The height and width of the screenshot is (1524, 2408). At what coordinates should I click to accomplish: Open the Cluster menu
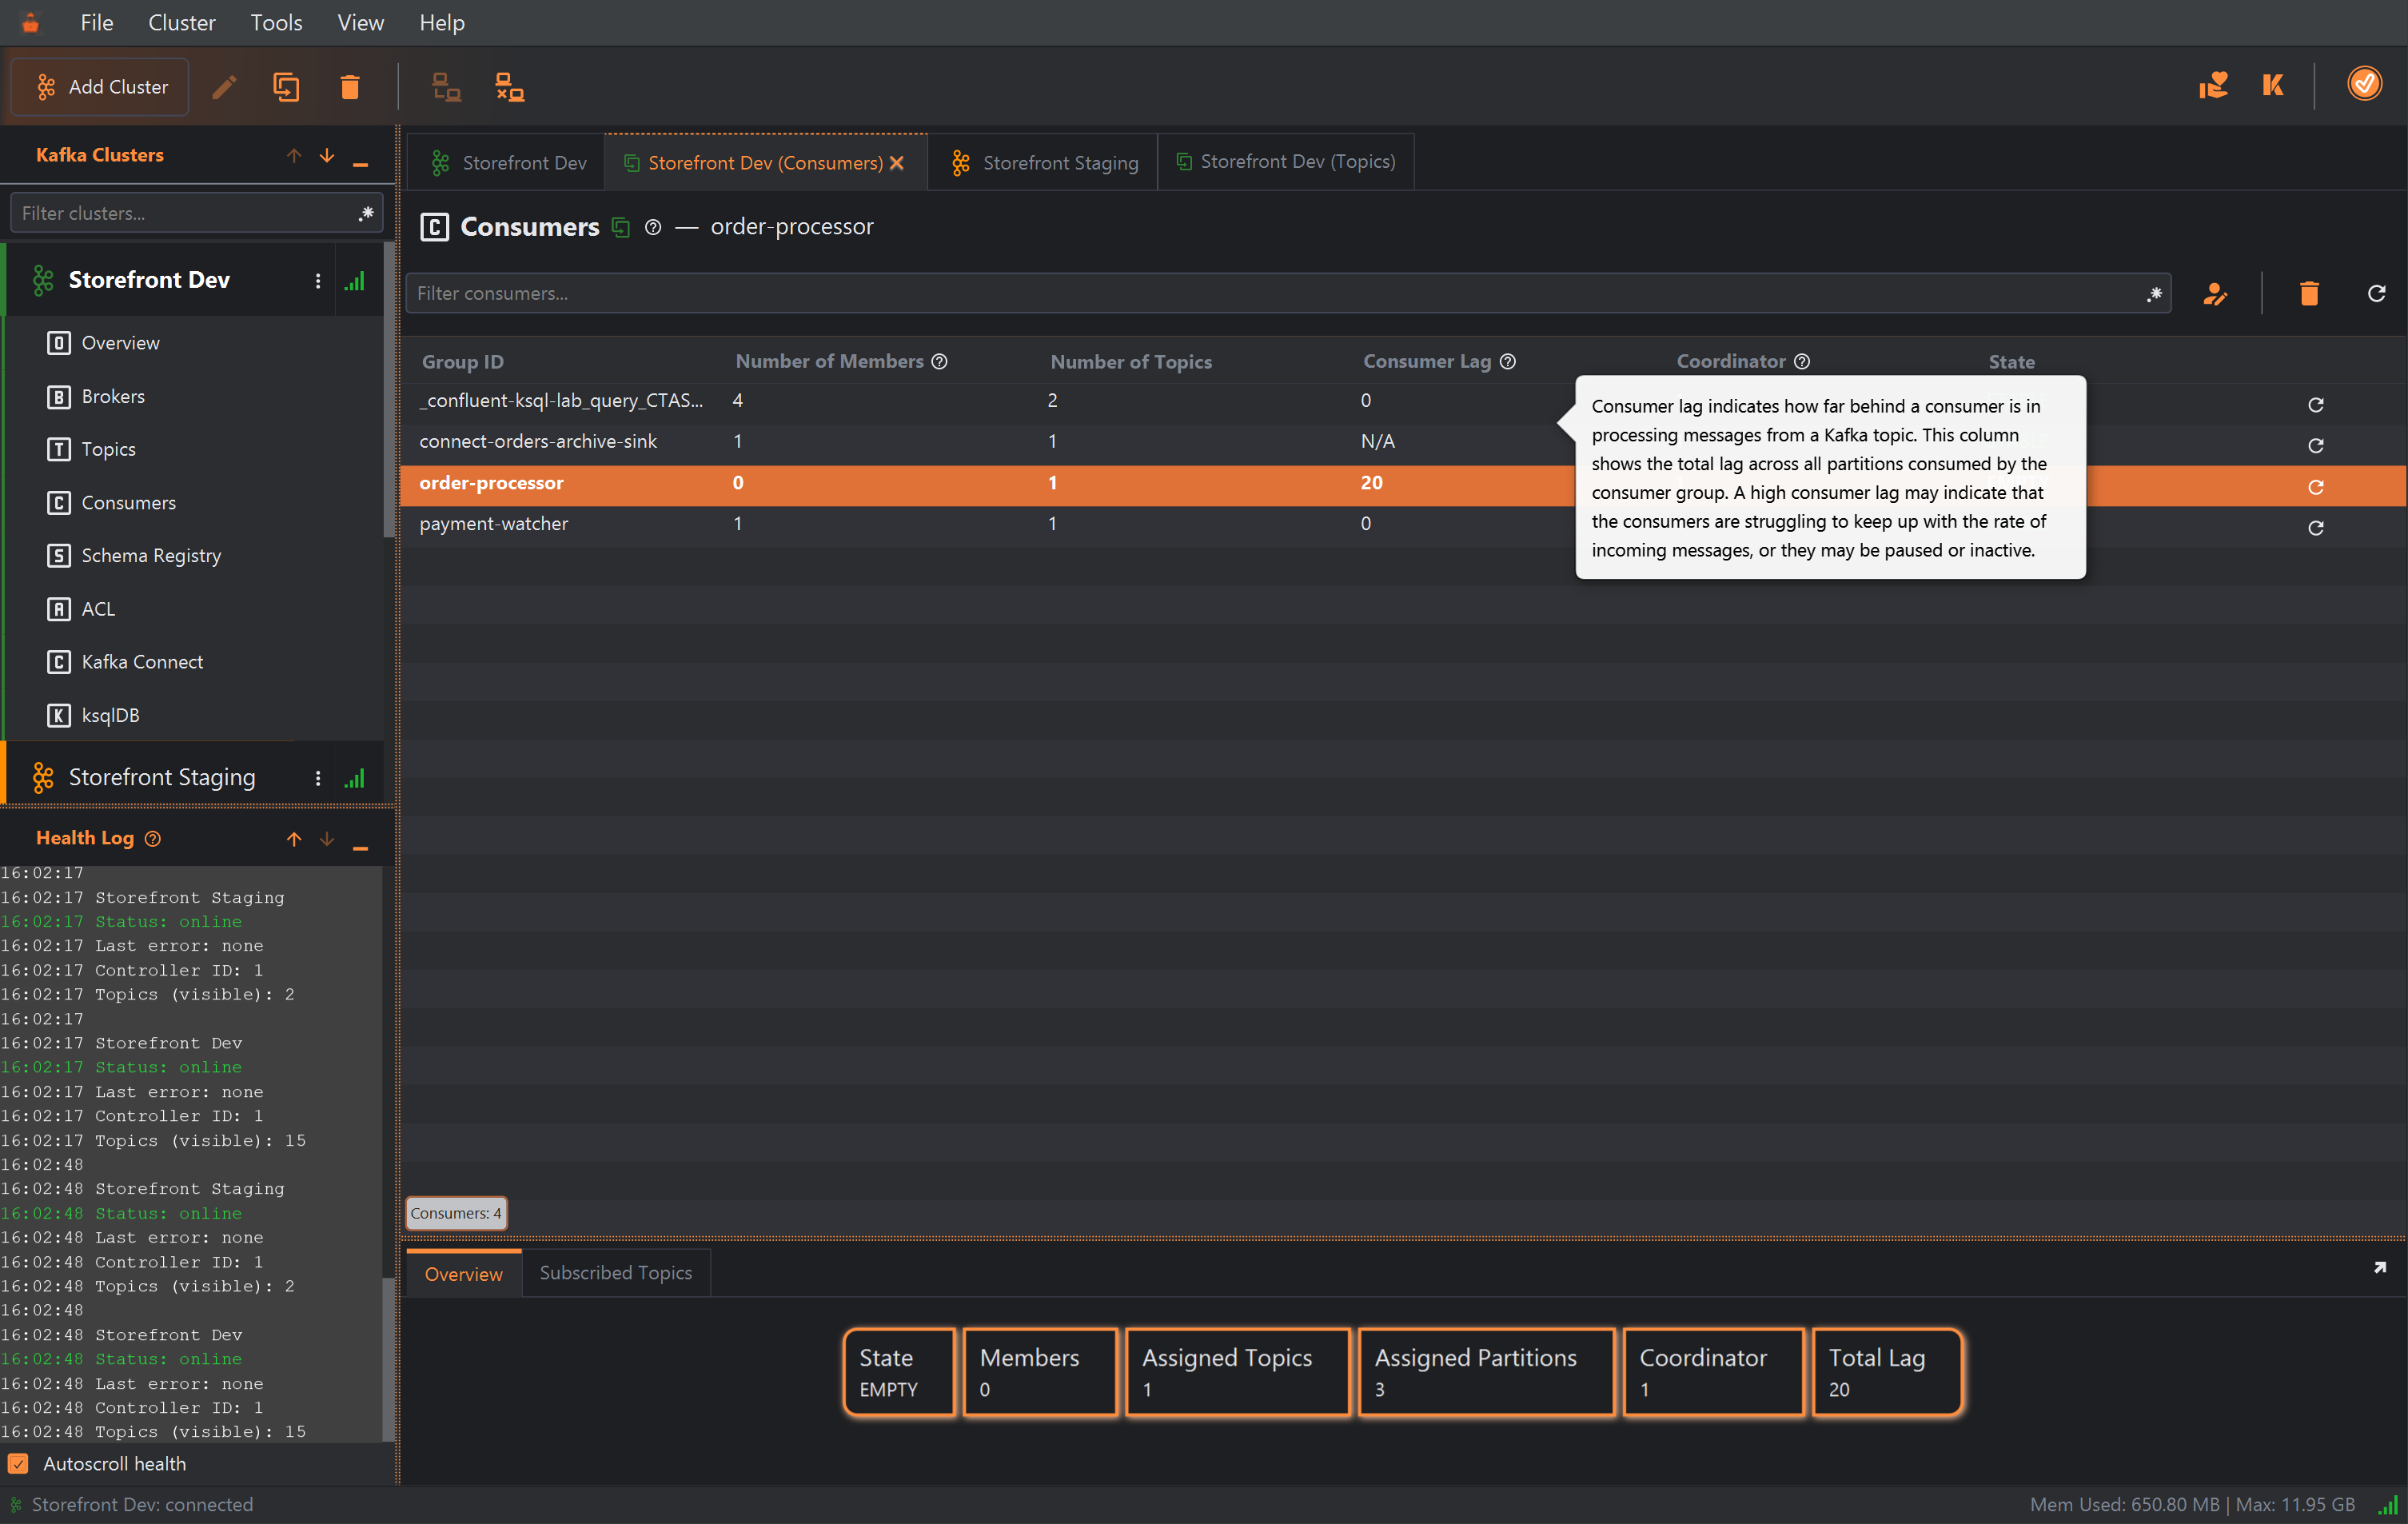click(181, 22)
